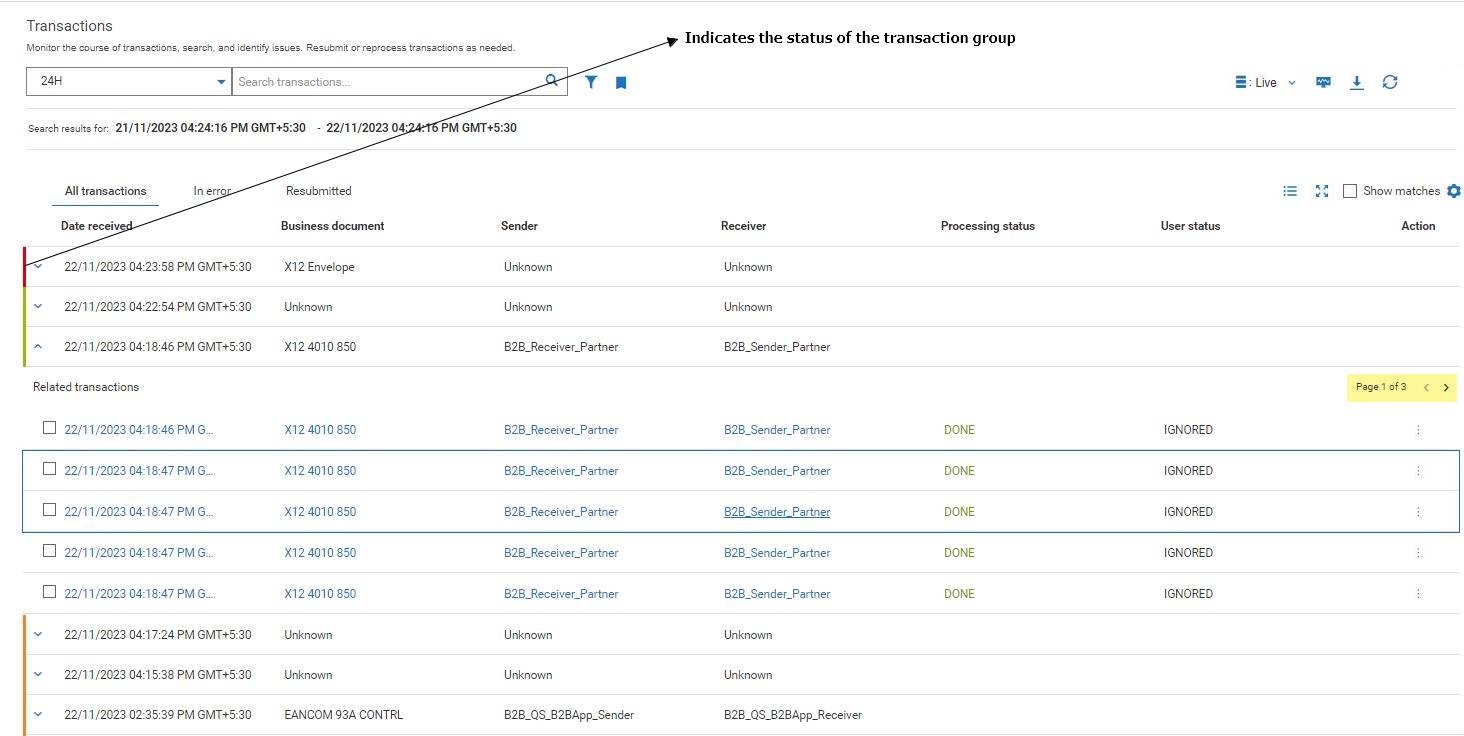The width and height of the screenshot is (1464, 736).
Task: Open the Live data source dropdown
Action: click(1266, 83)
